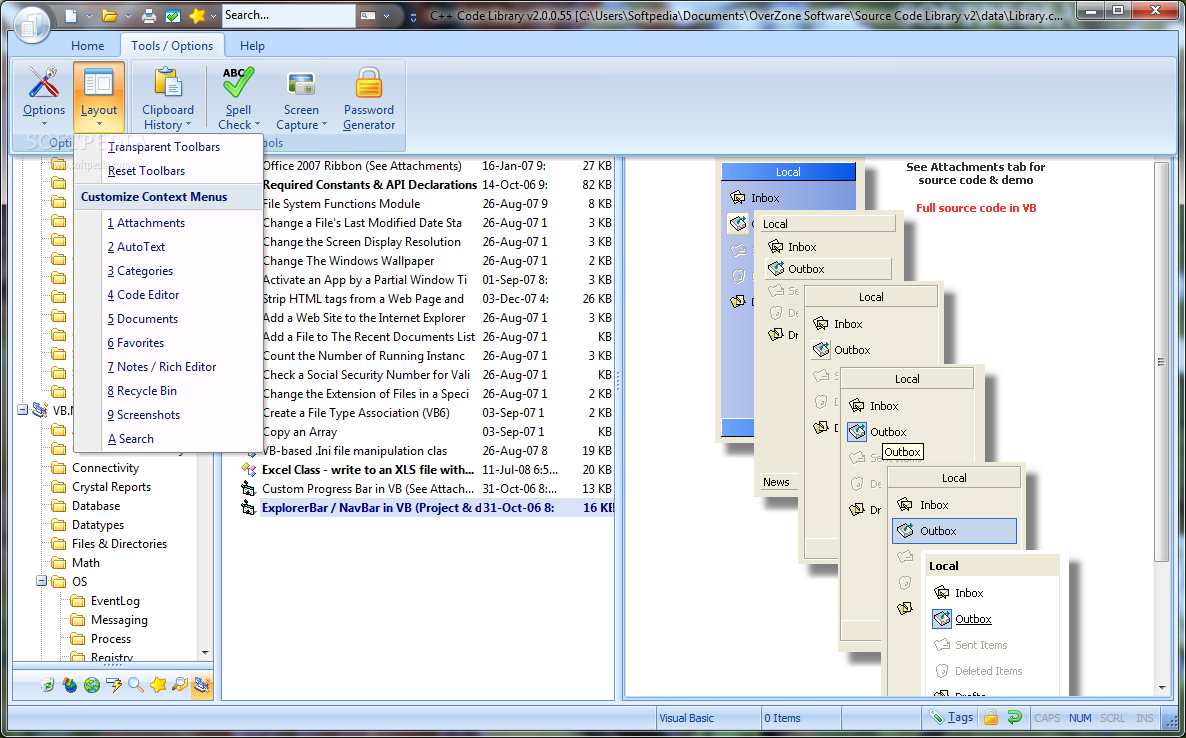Screen dimensions: 1186x738
Task: Click the highlighted last icon in bottom bar
Action: (202, 685)
